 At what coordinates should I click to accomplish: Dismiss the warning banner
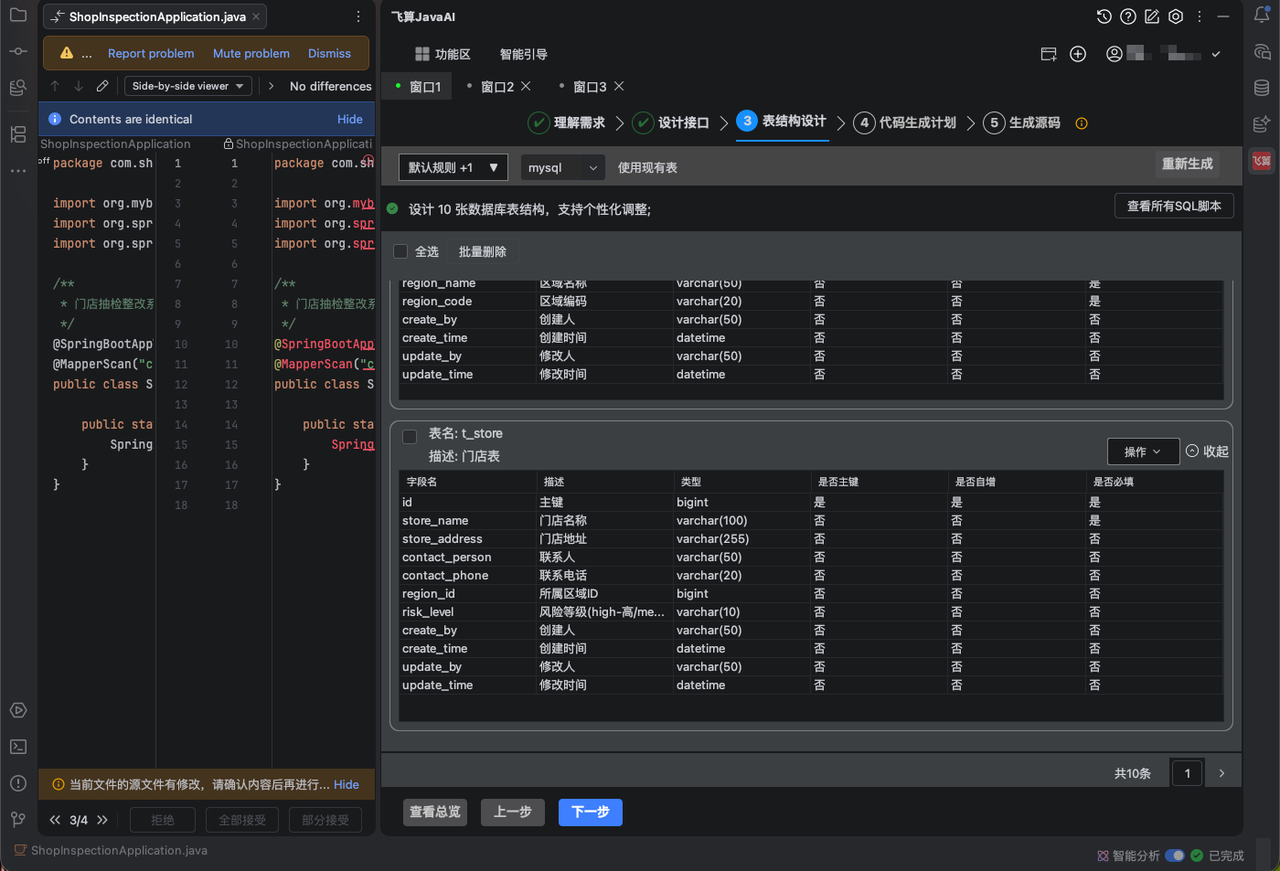click(329, 53)
